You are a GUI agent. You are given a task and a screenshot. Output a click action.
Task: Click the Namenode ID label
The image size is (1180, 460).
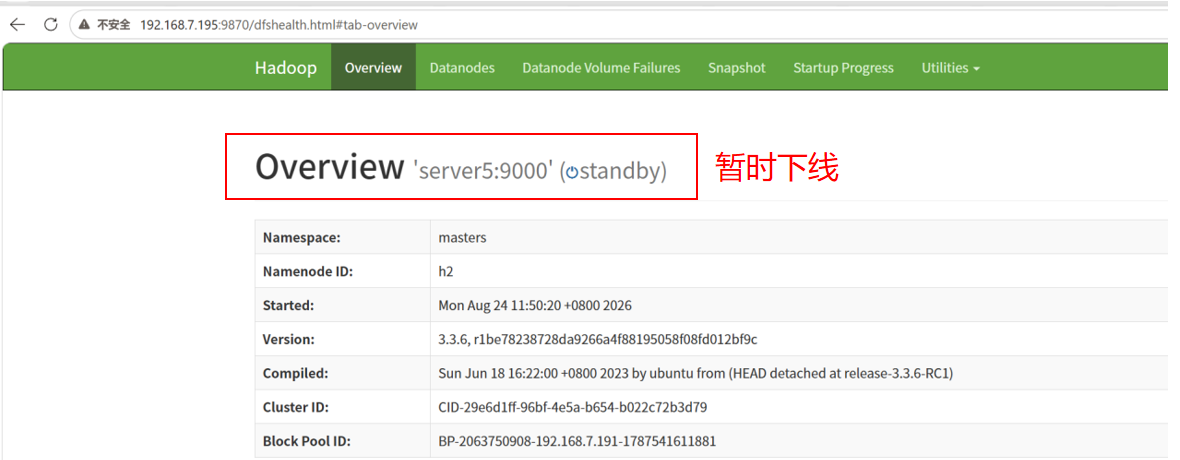(308, 272)
